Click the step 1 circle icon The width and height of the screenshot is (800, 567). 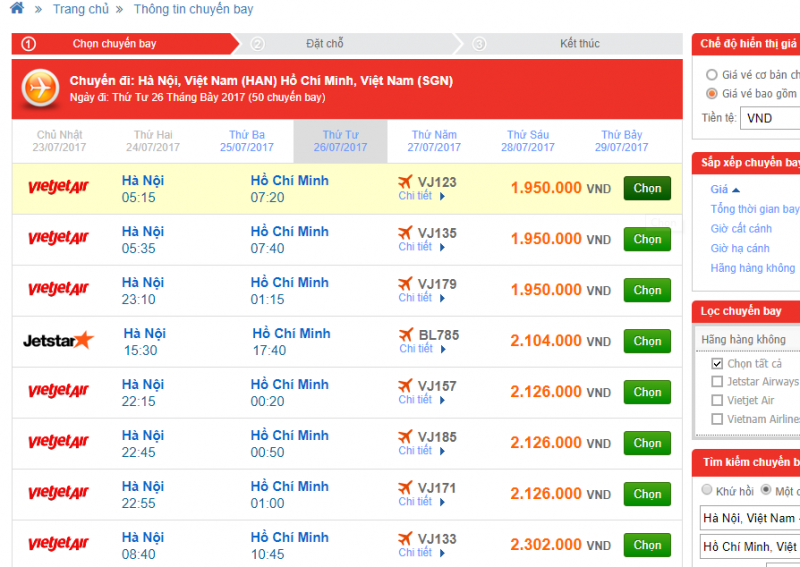29,44
